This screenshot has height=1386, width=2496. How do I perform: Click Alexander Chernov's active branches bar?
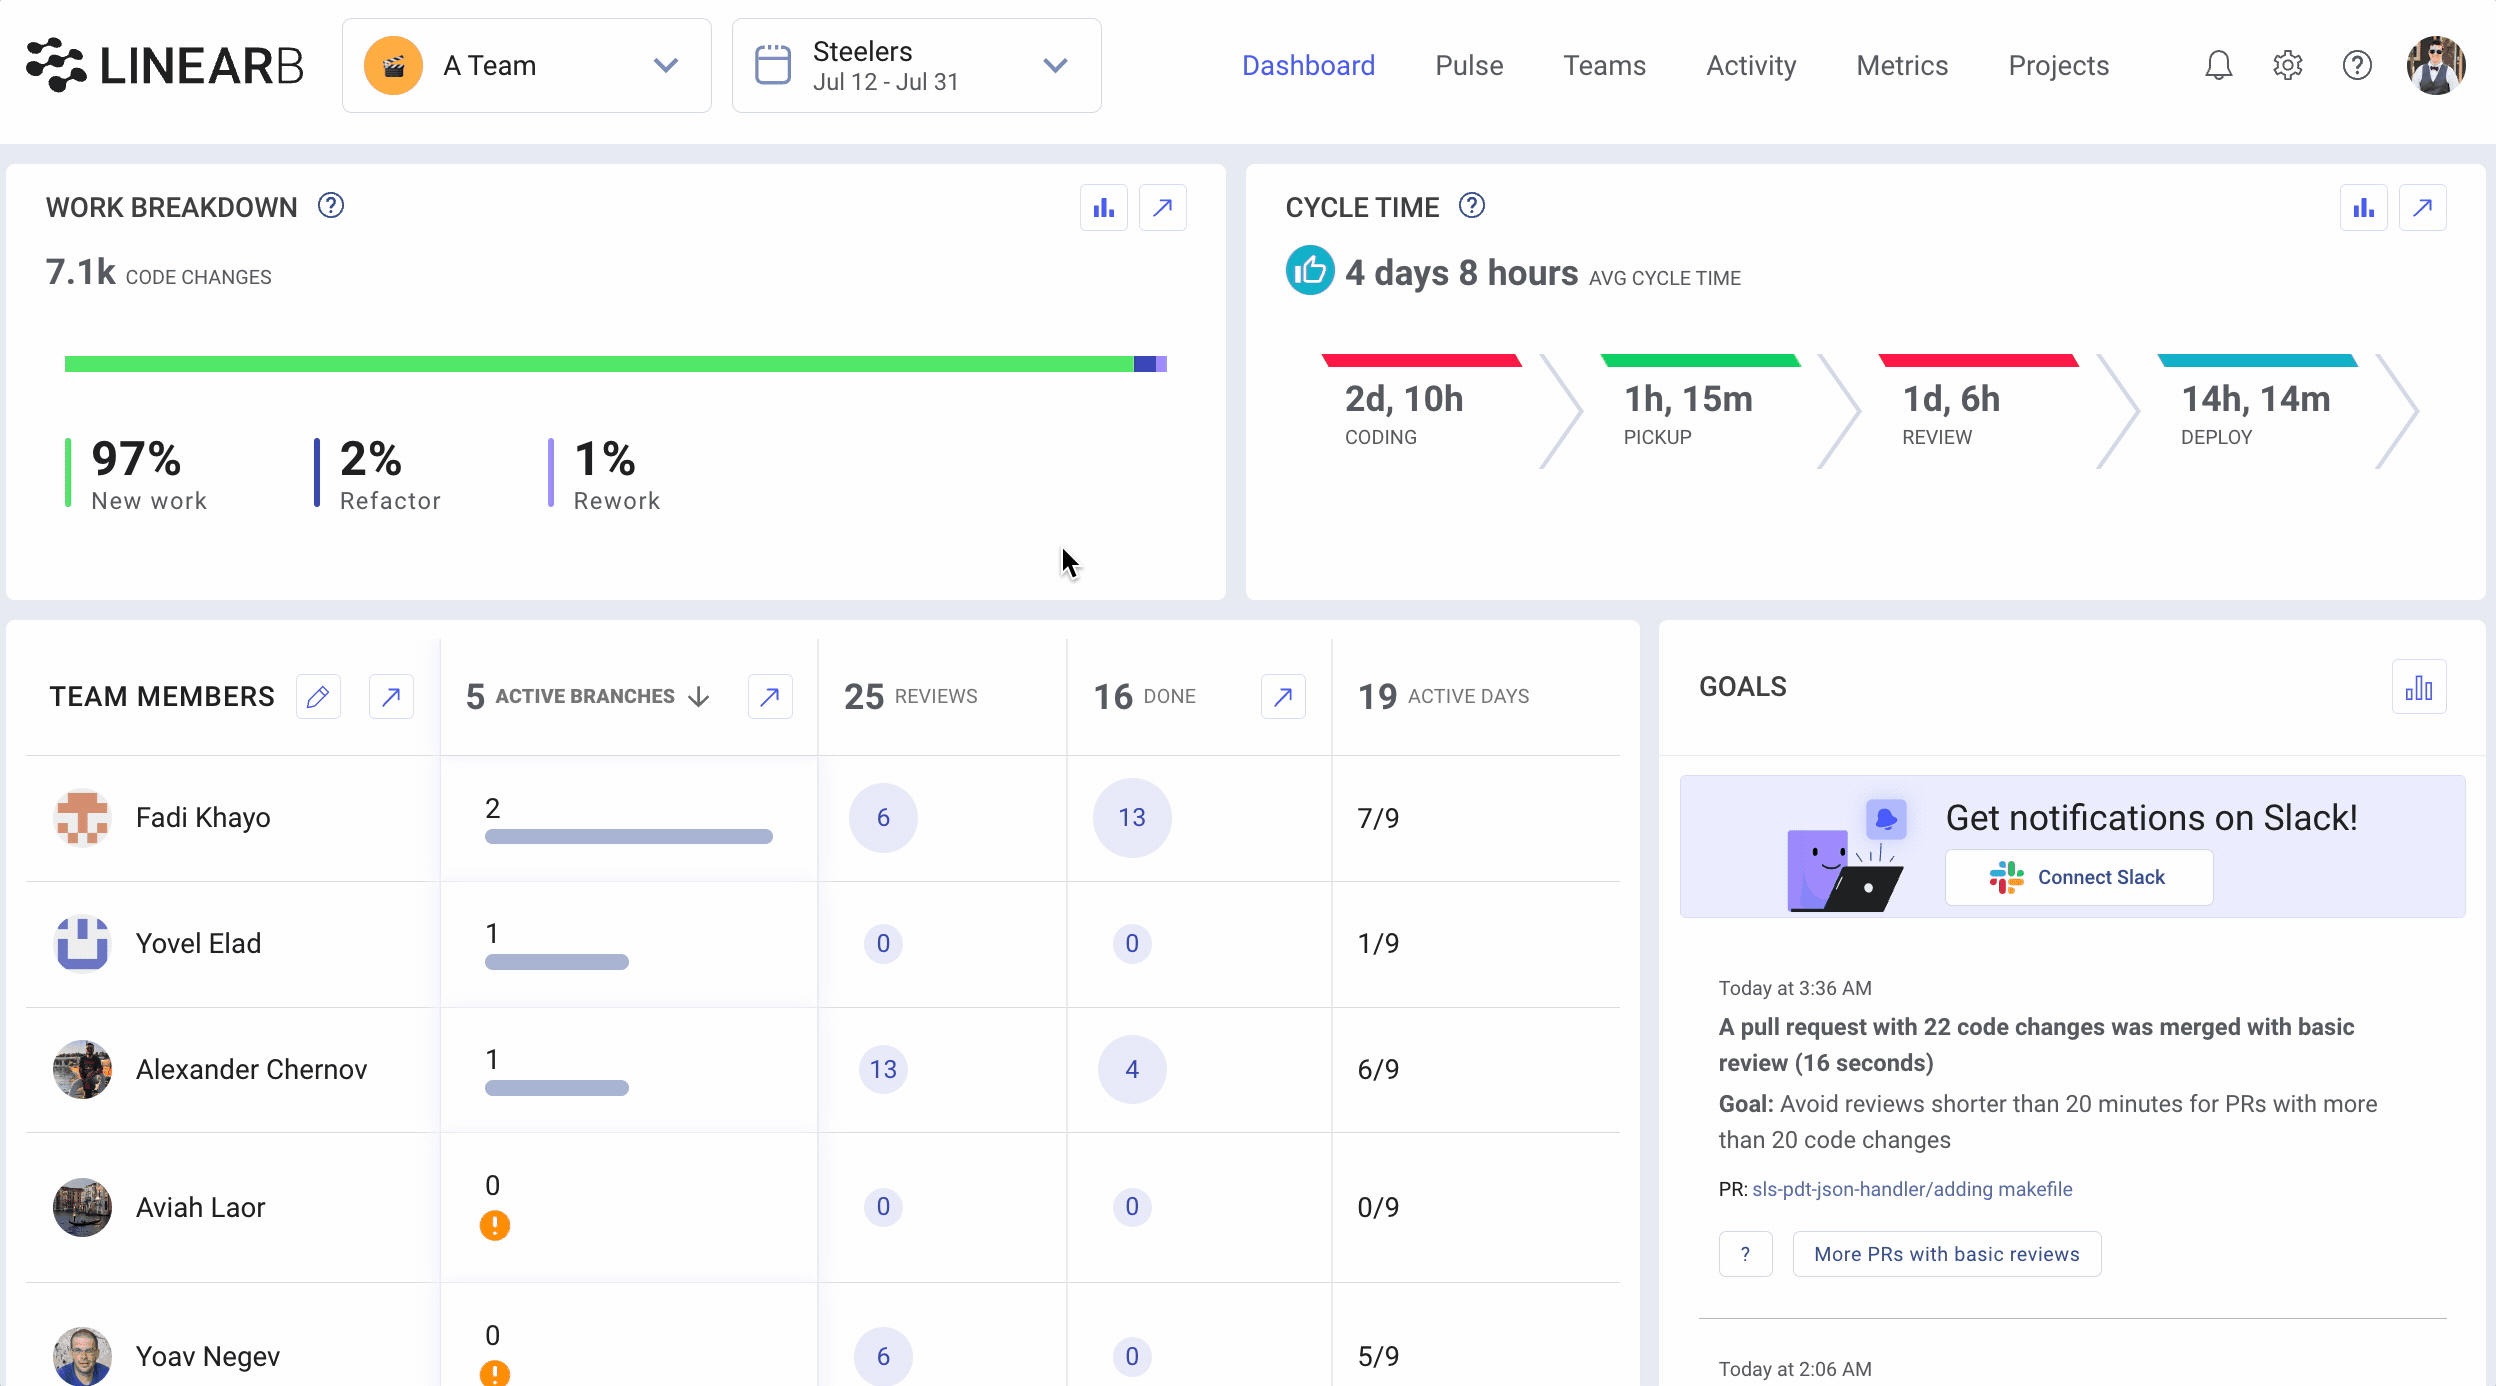[x=557, y=1088]
